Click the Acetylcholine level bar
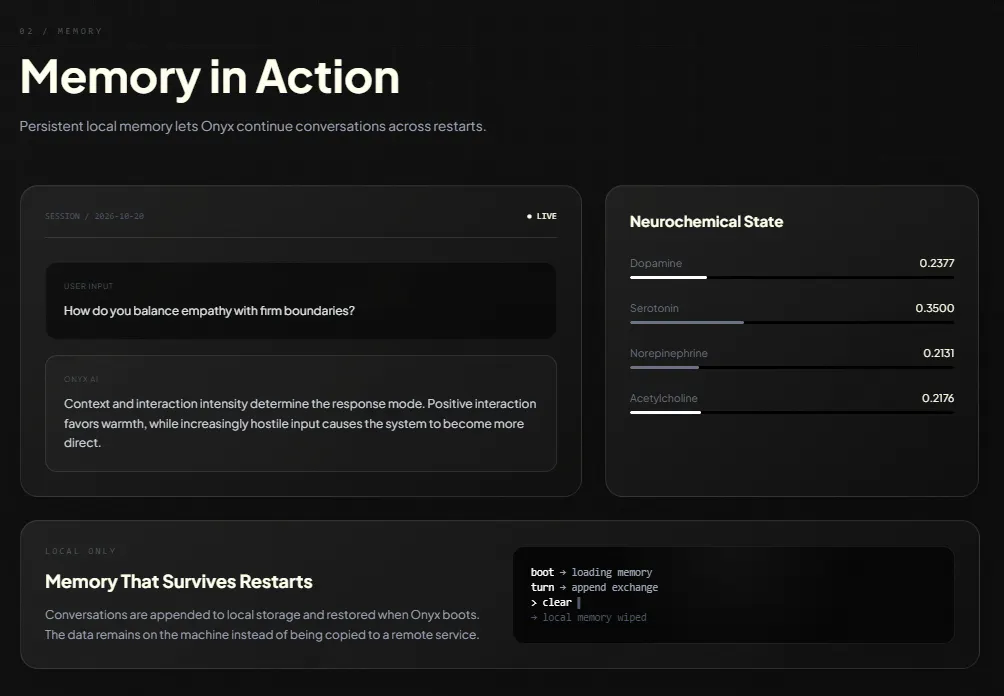 click(791, 412)
